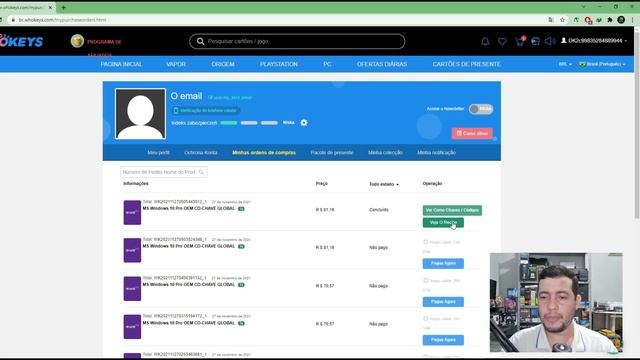Image resolution: width=640 pixels, height=360 pixels.
Task: Click the Concluído status text
Action: click(x=379, y=210)
